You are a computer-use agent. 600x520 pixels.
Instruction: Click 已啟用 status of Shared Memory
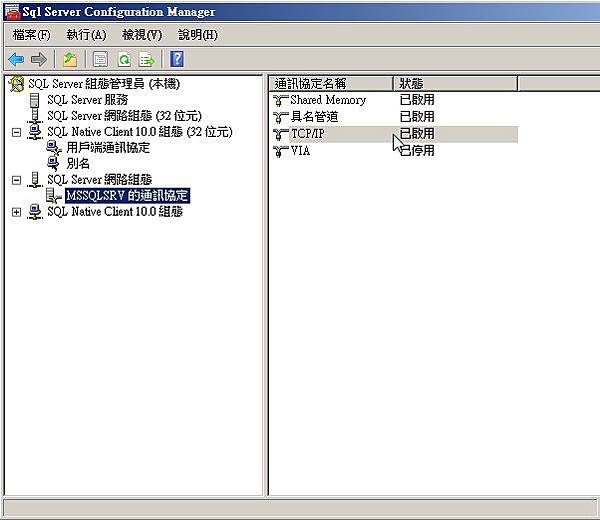[417, 100]
